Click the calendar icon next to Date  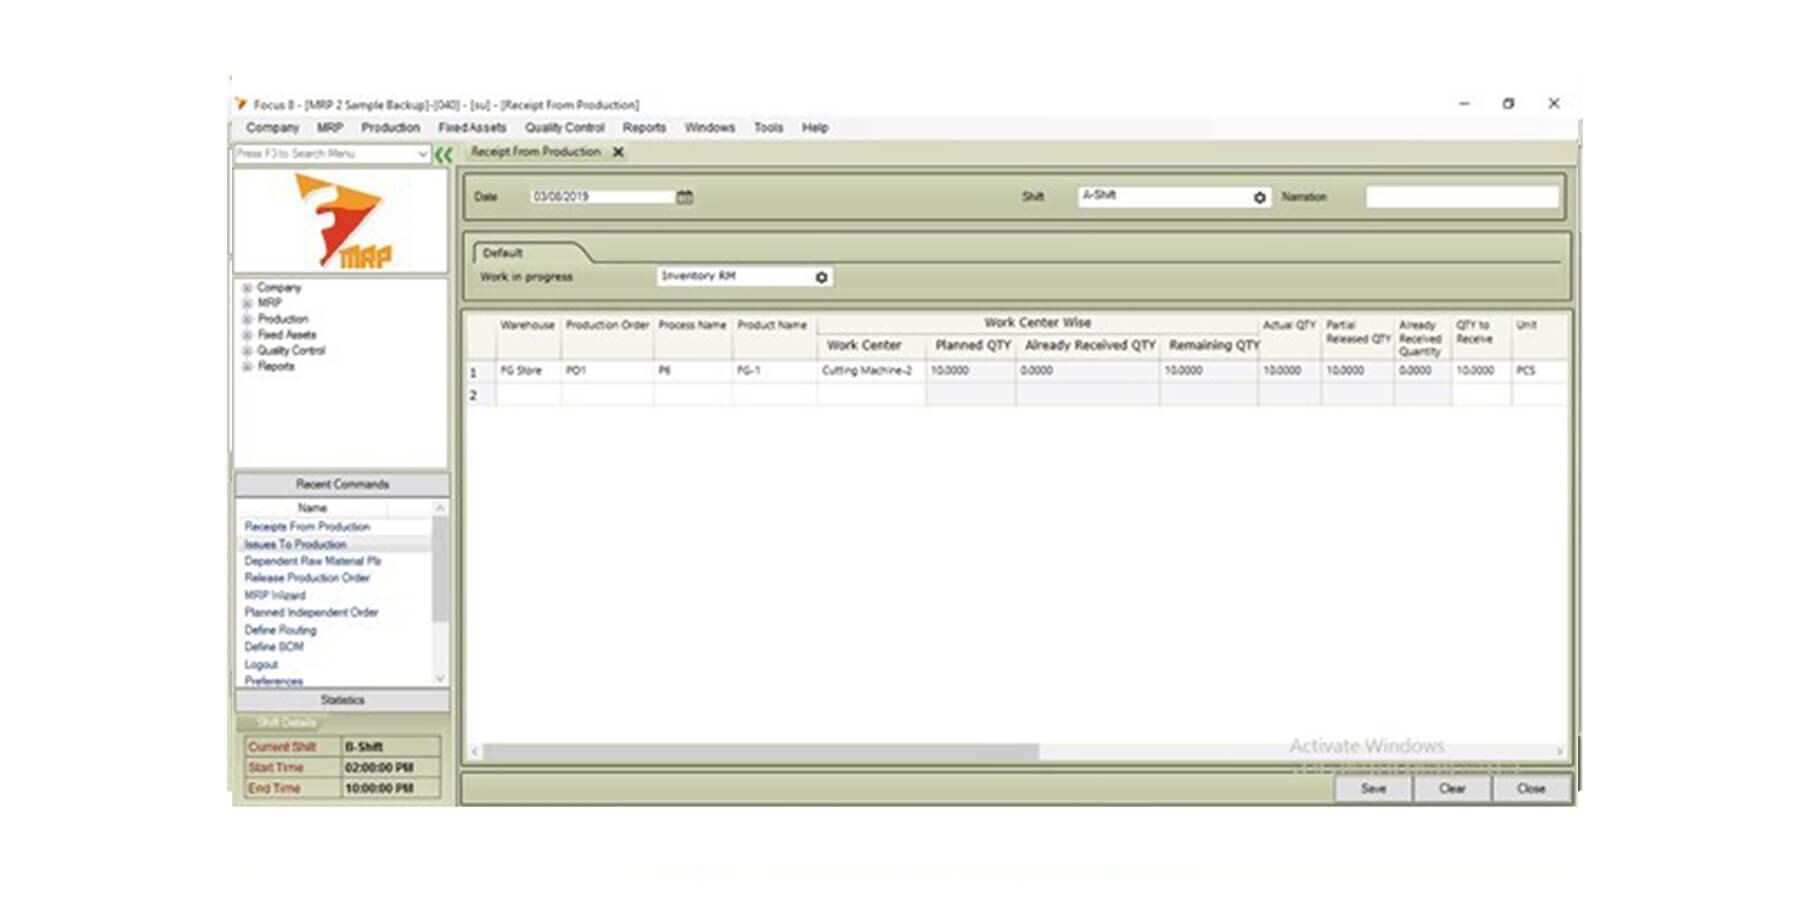(x=684, y=197)
